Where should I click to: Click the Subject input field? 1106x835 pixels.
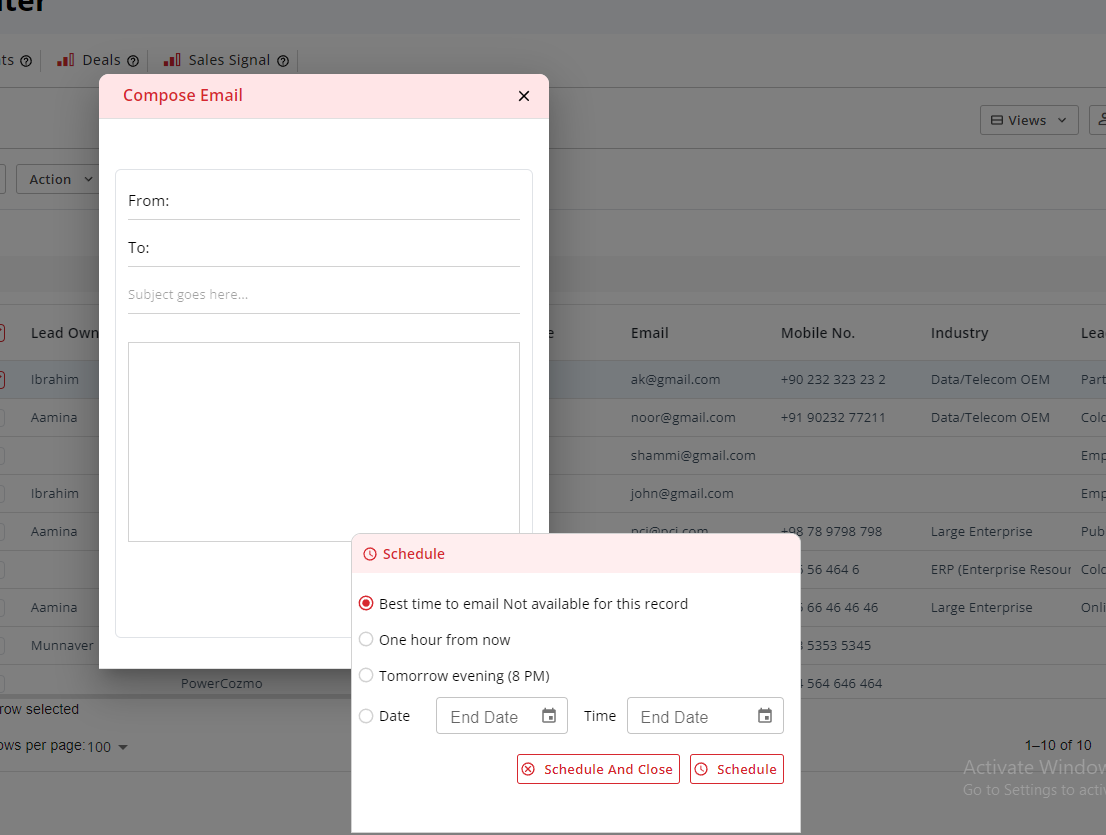coord(323,295)
